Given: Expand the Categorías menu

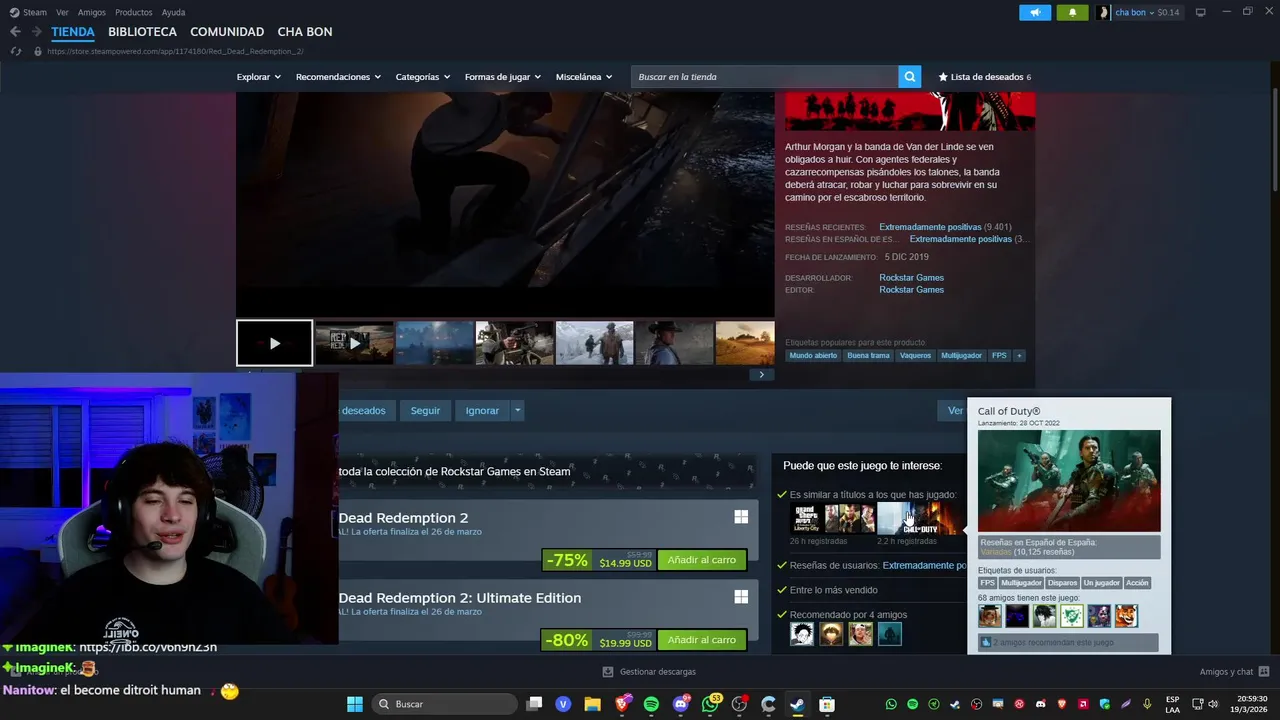Looking at the screenshot, I should click(422, 77).
